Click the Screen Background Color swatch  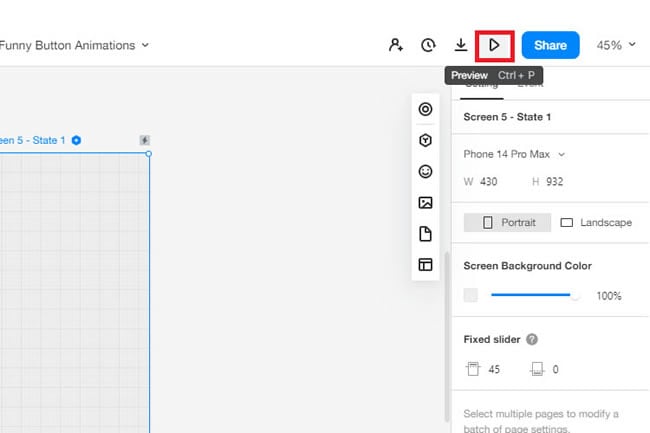471,296
